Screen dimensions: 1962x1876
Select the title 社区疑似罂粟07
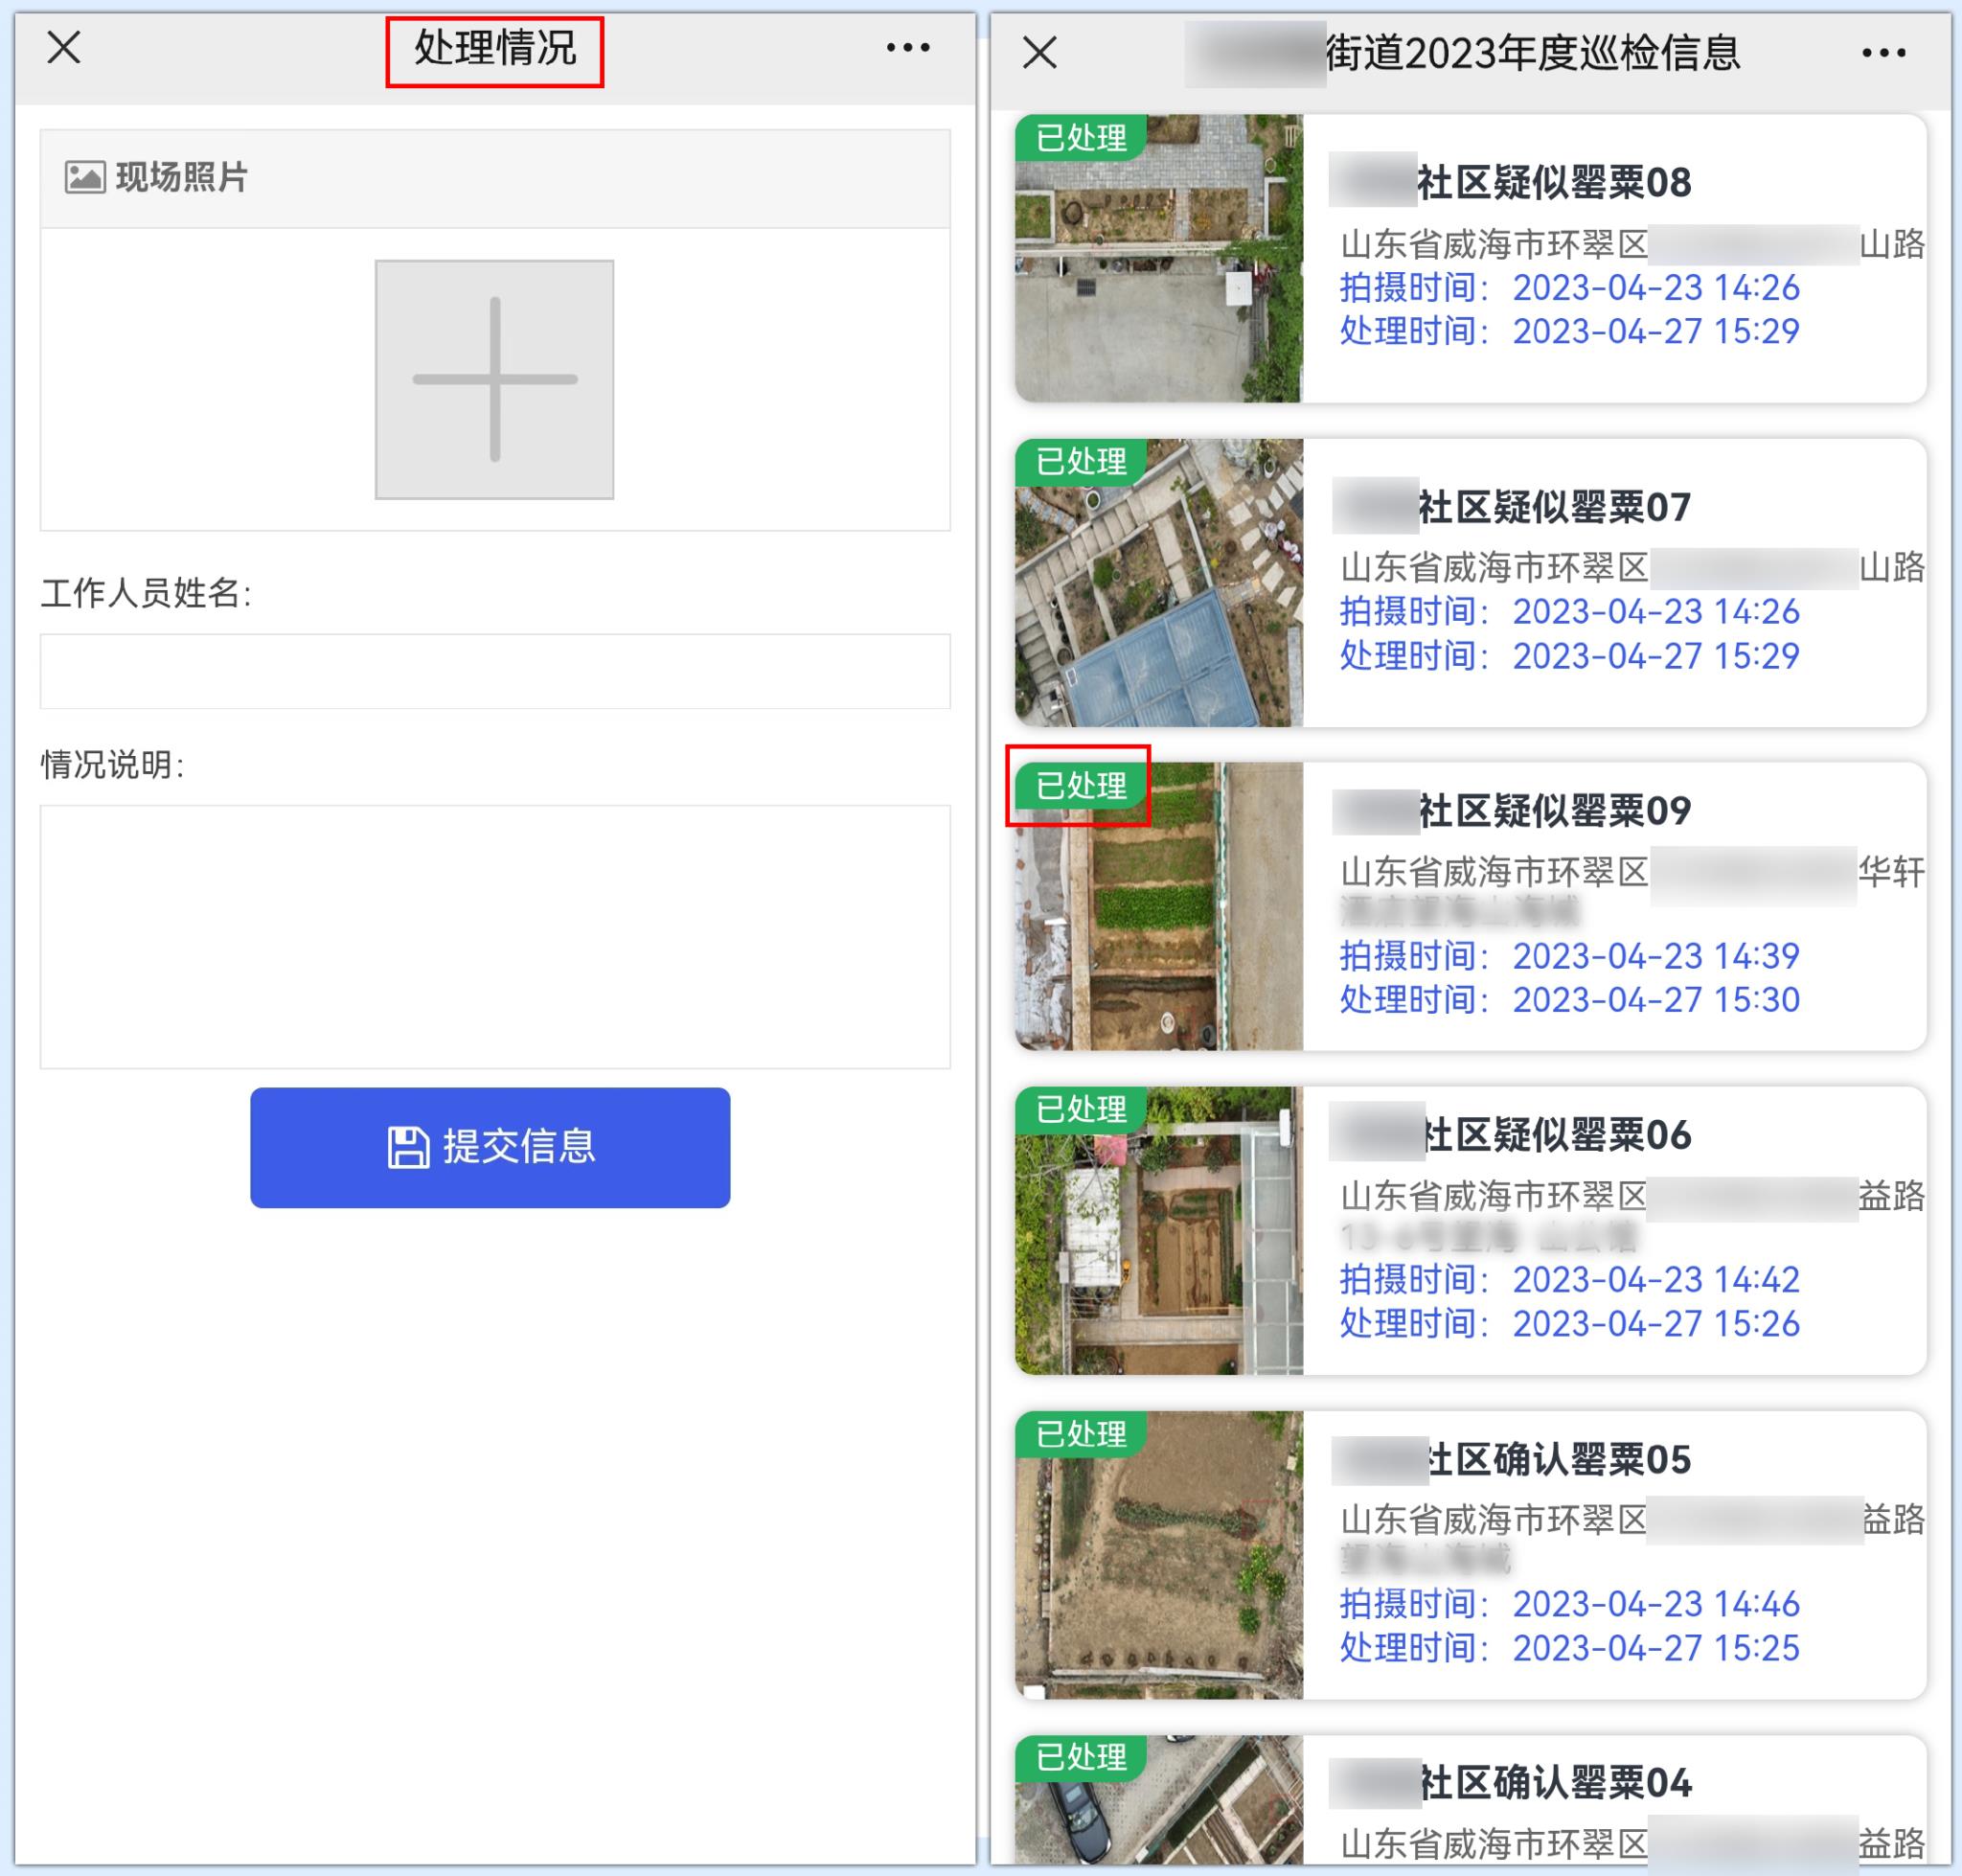point(1554,507)
